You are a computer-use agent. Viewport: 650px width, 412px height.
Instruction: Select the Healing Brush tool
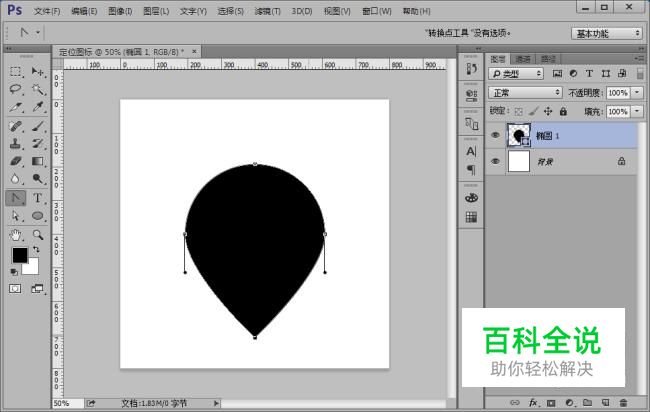16,126
